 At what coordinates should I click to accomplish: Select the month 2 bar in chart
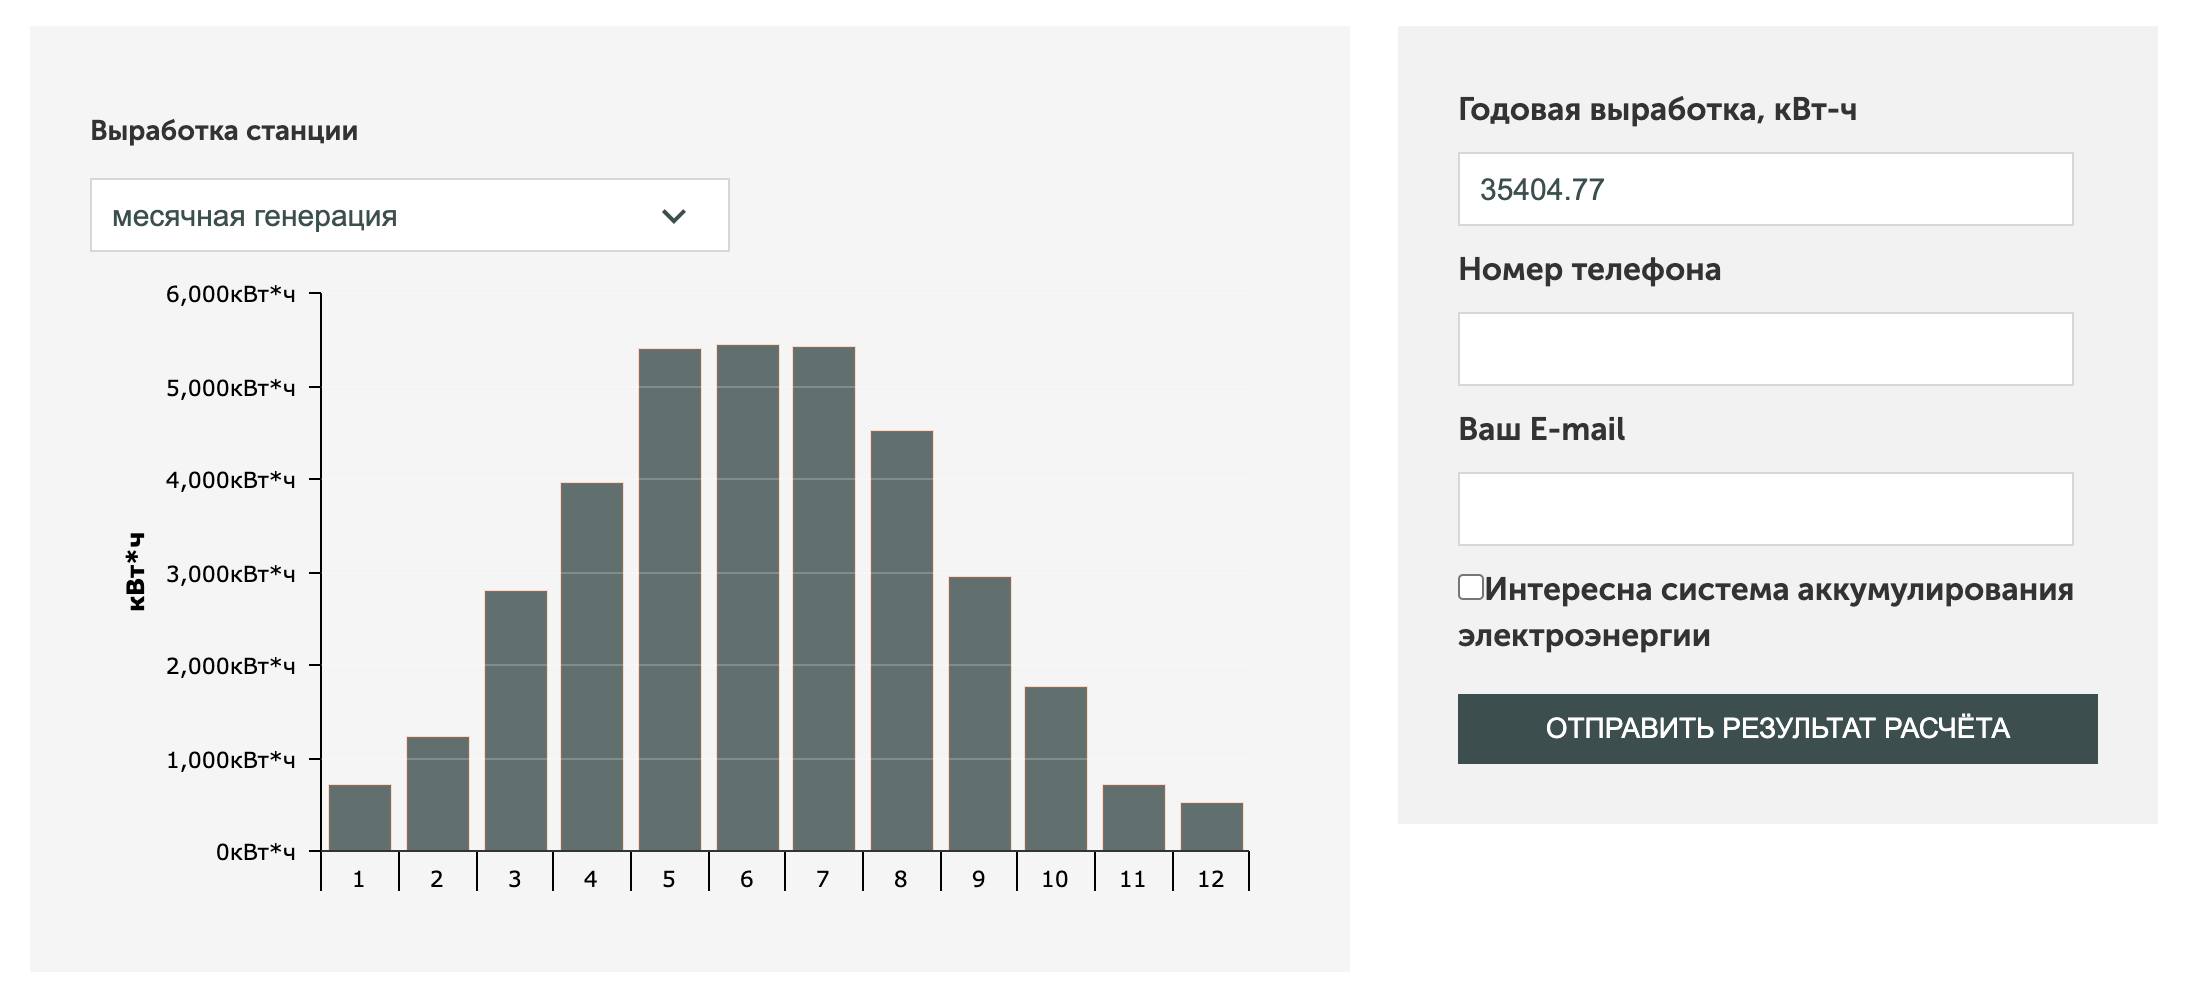pos(438,794)
